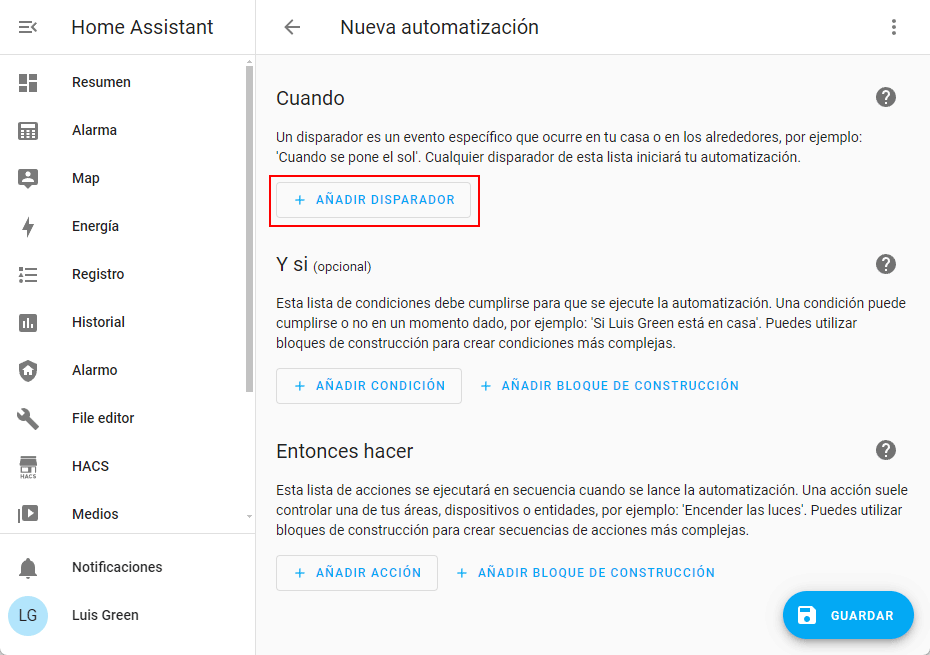The image size is (930, 655).
Task: Click the Map sidebar icon
Action: pyautogui.click(x=28, y=178)
